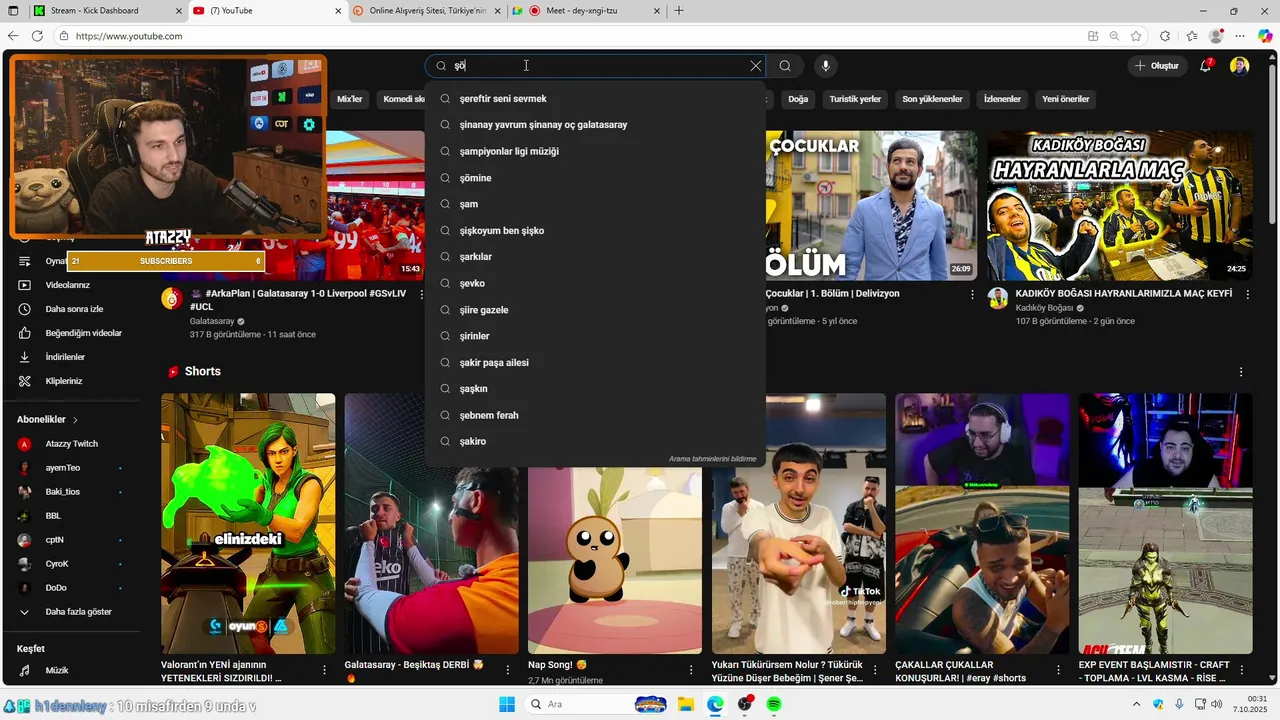This screenshot has width=1280, height=720.
Task: Open options for Galatasaray - Beşiktaş DERBİ short
Action: point(508,670)
